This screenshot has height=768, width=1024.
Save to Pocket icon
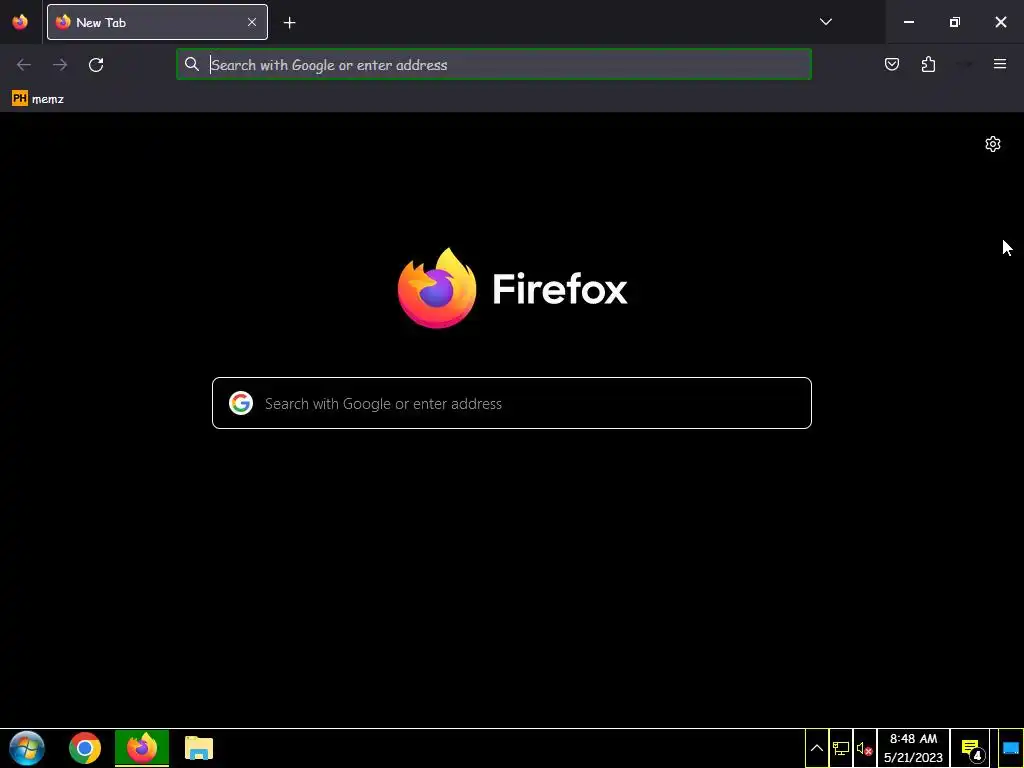891,64
